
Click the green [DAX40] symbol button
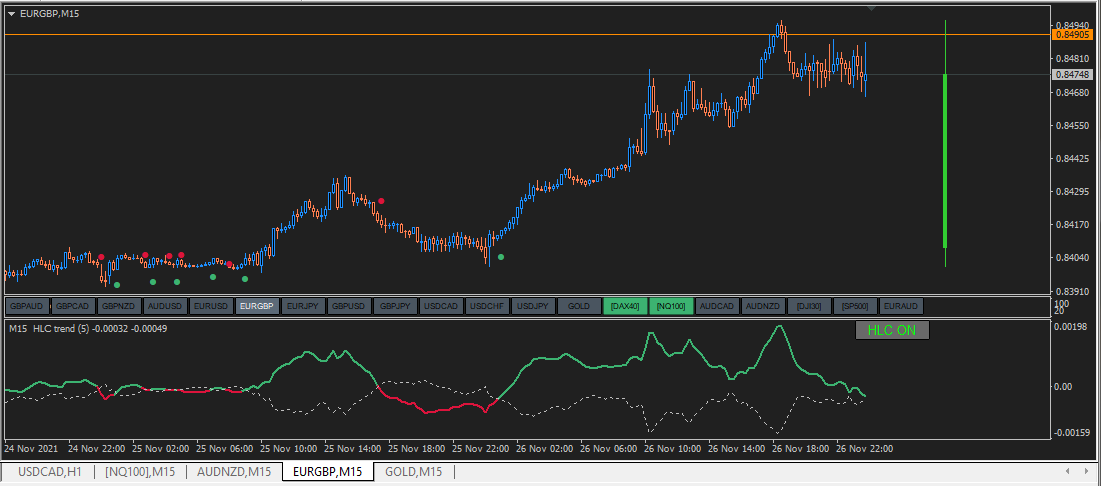click(625, 306)
